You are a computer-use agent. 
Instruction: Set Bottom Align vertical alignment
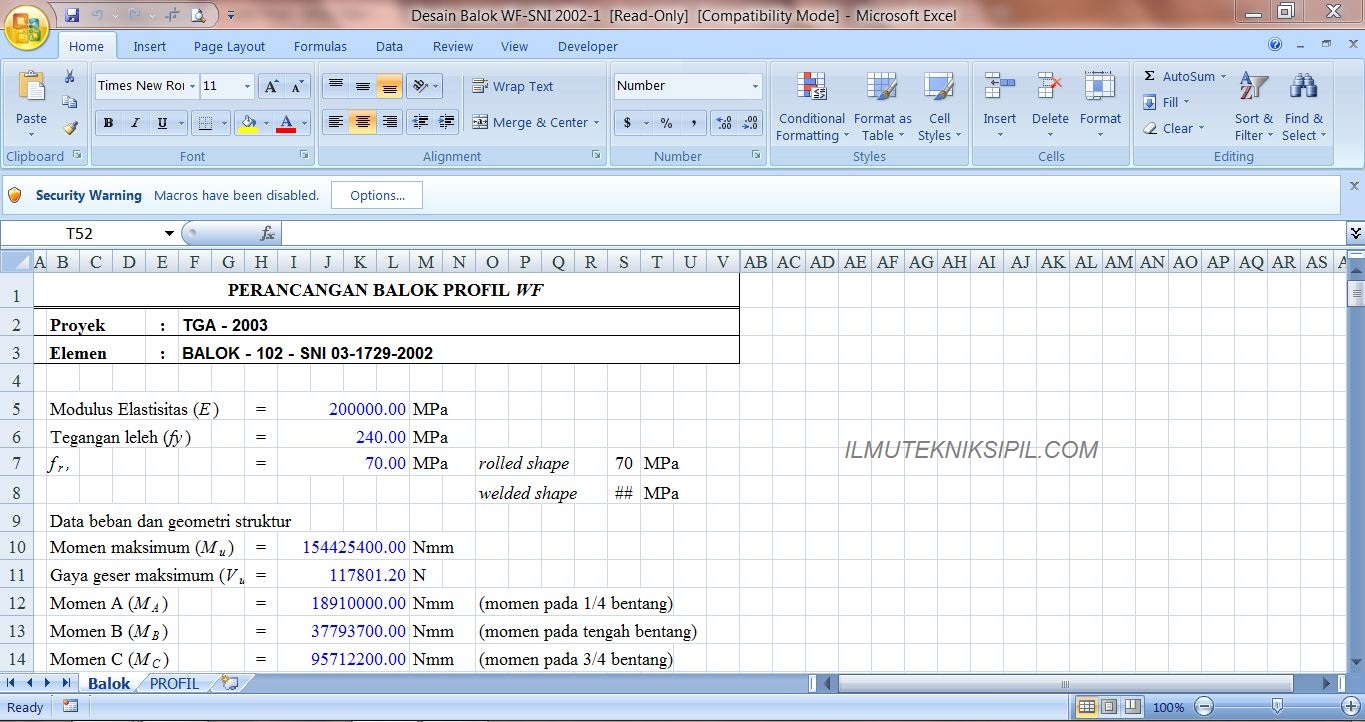click(x=390, y=86)
